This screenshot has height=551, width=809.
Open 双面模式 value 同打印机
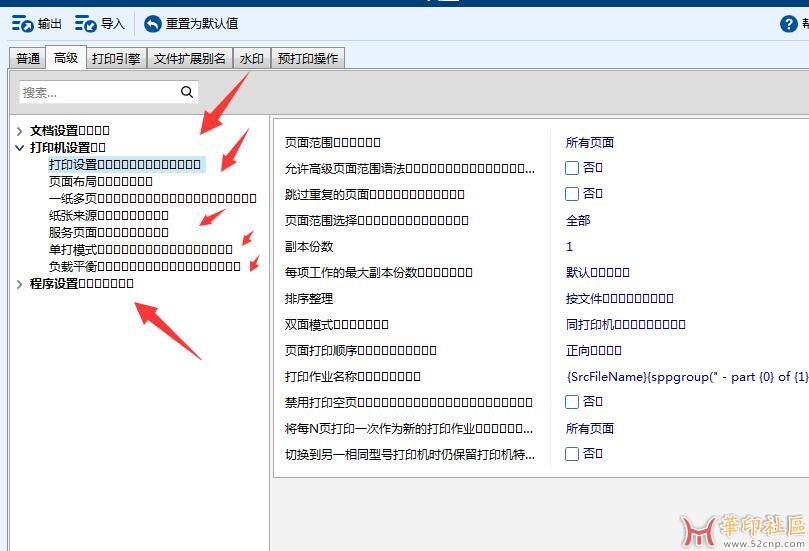pyautogui.click(x=626, y=325)
